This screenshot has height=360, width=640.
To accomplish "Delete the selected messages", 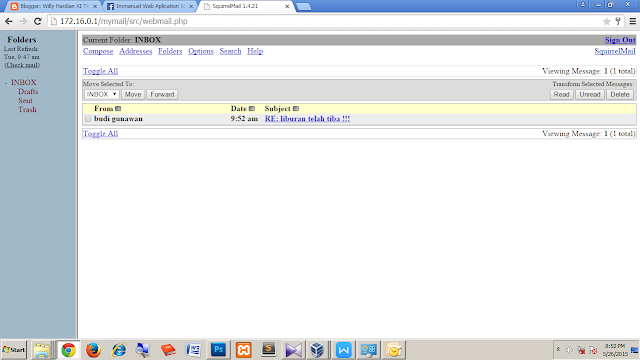I will [x=620, y=94].
